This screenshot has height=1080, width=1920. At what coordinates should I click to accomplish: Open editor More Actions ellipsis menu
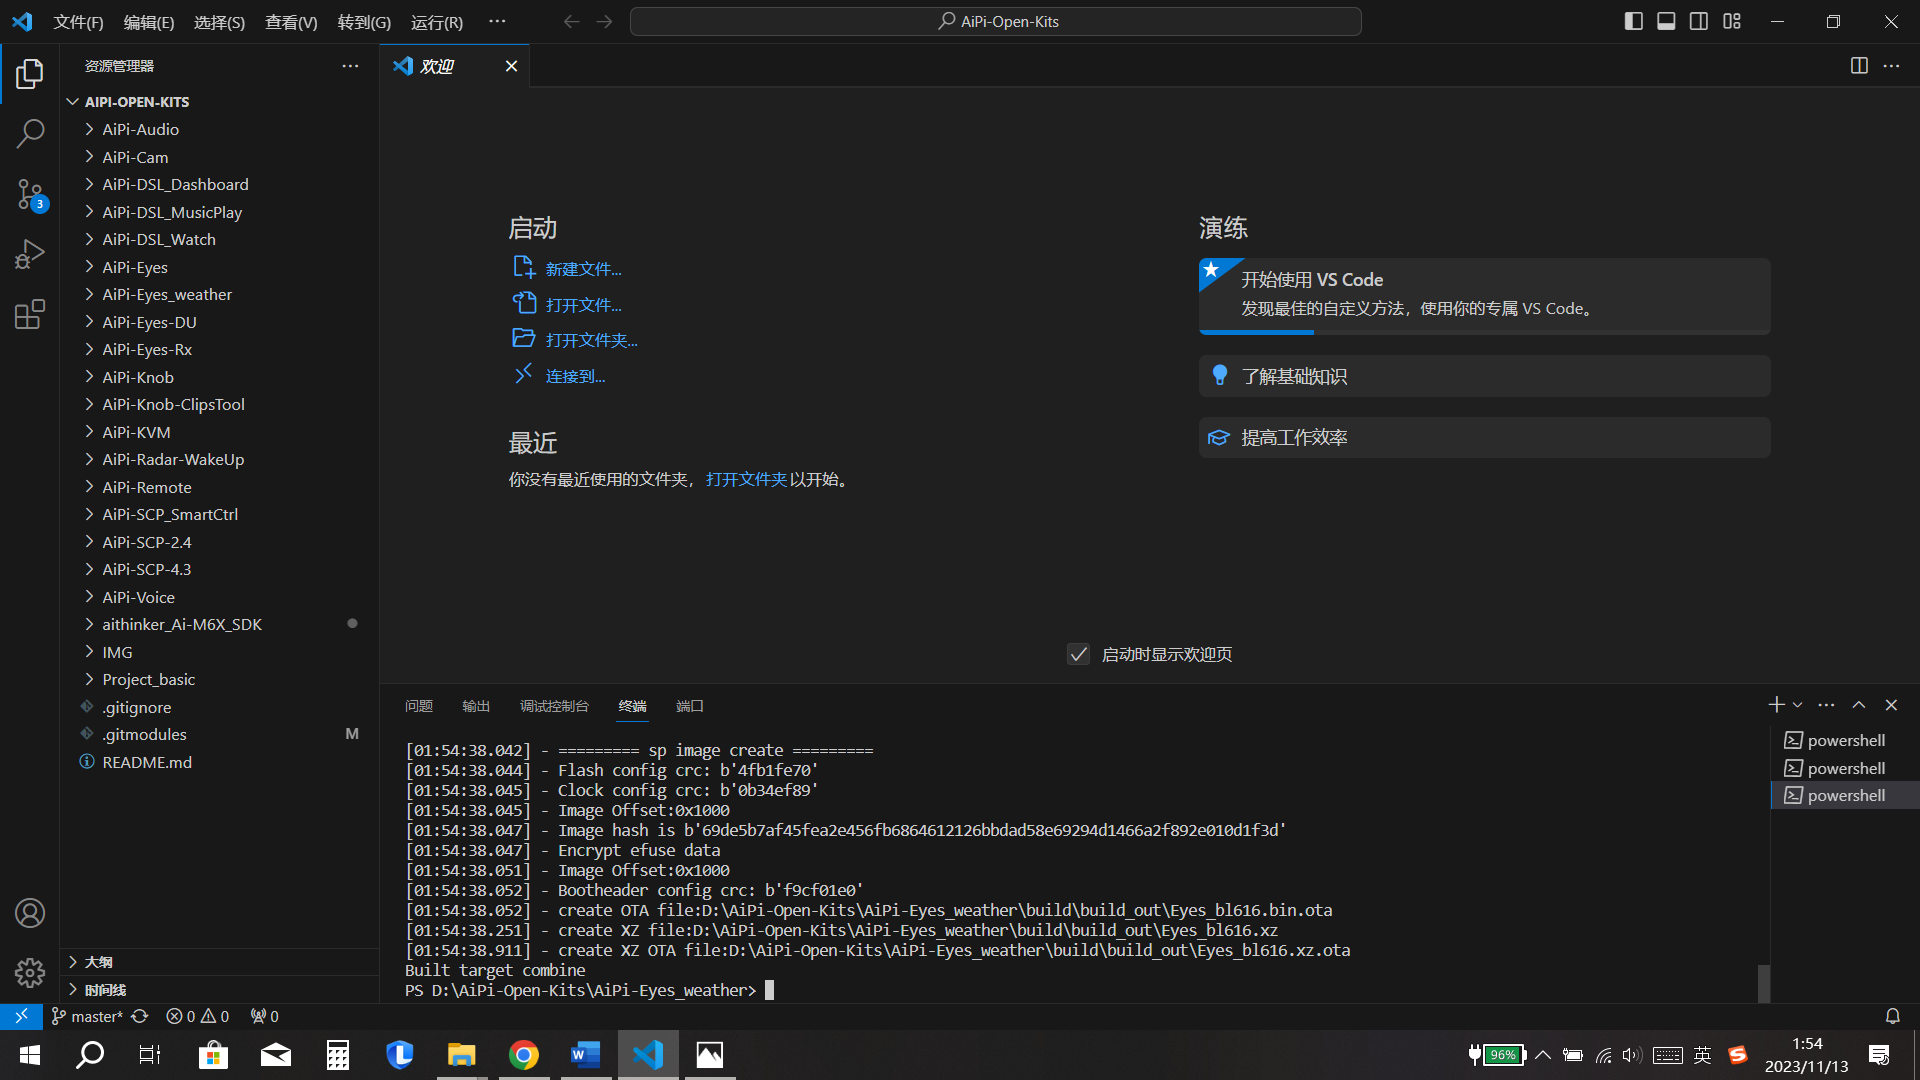pyautogui.click(x=1891, y=66)
